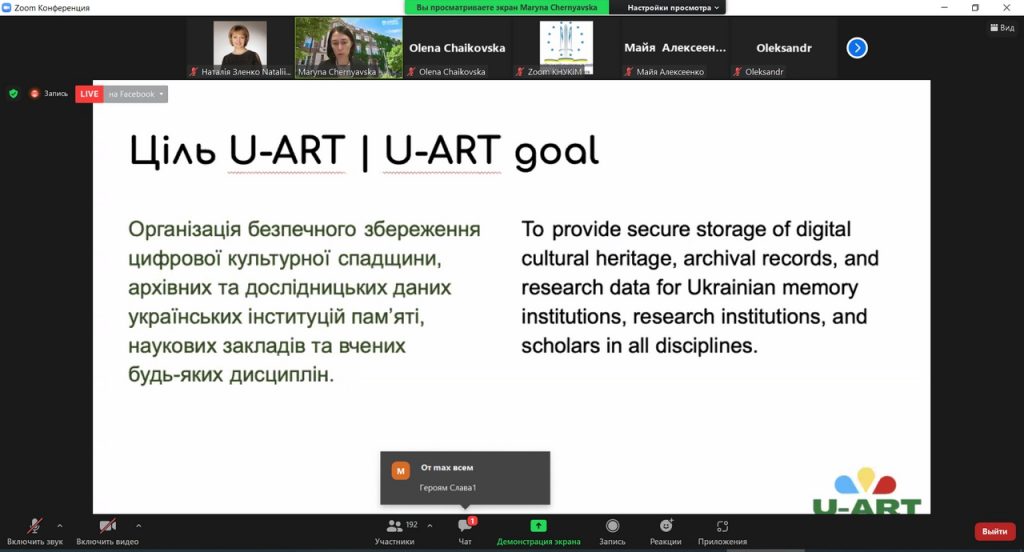Screen dimensions: 1024x552
Task: Select Zoom КНУКіМ participant tile
Action: click(566, 48)
